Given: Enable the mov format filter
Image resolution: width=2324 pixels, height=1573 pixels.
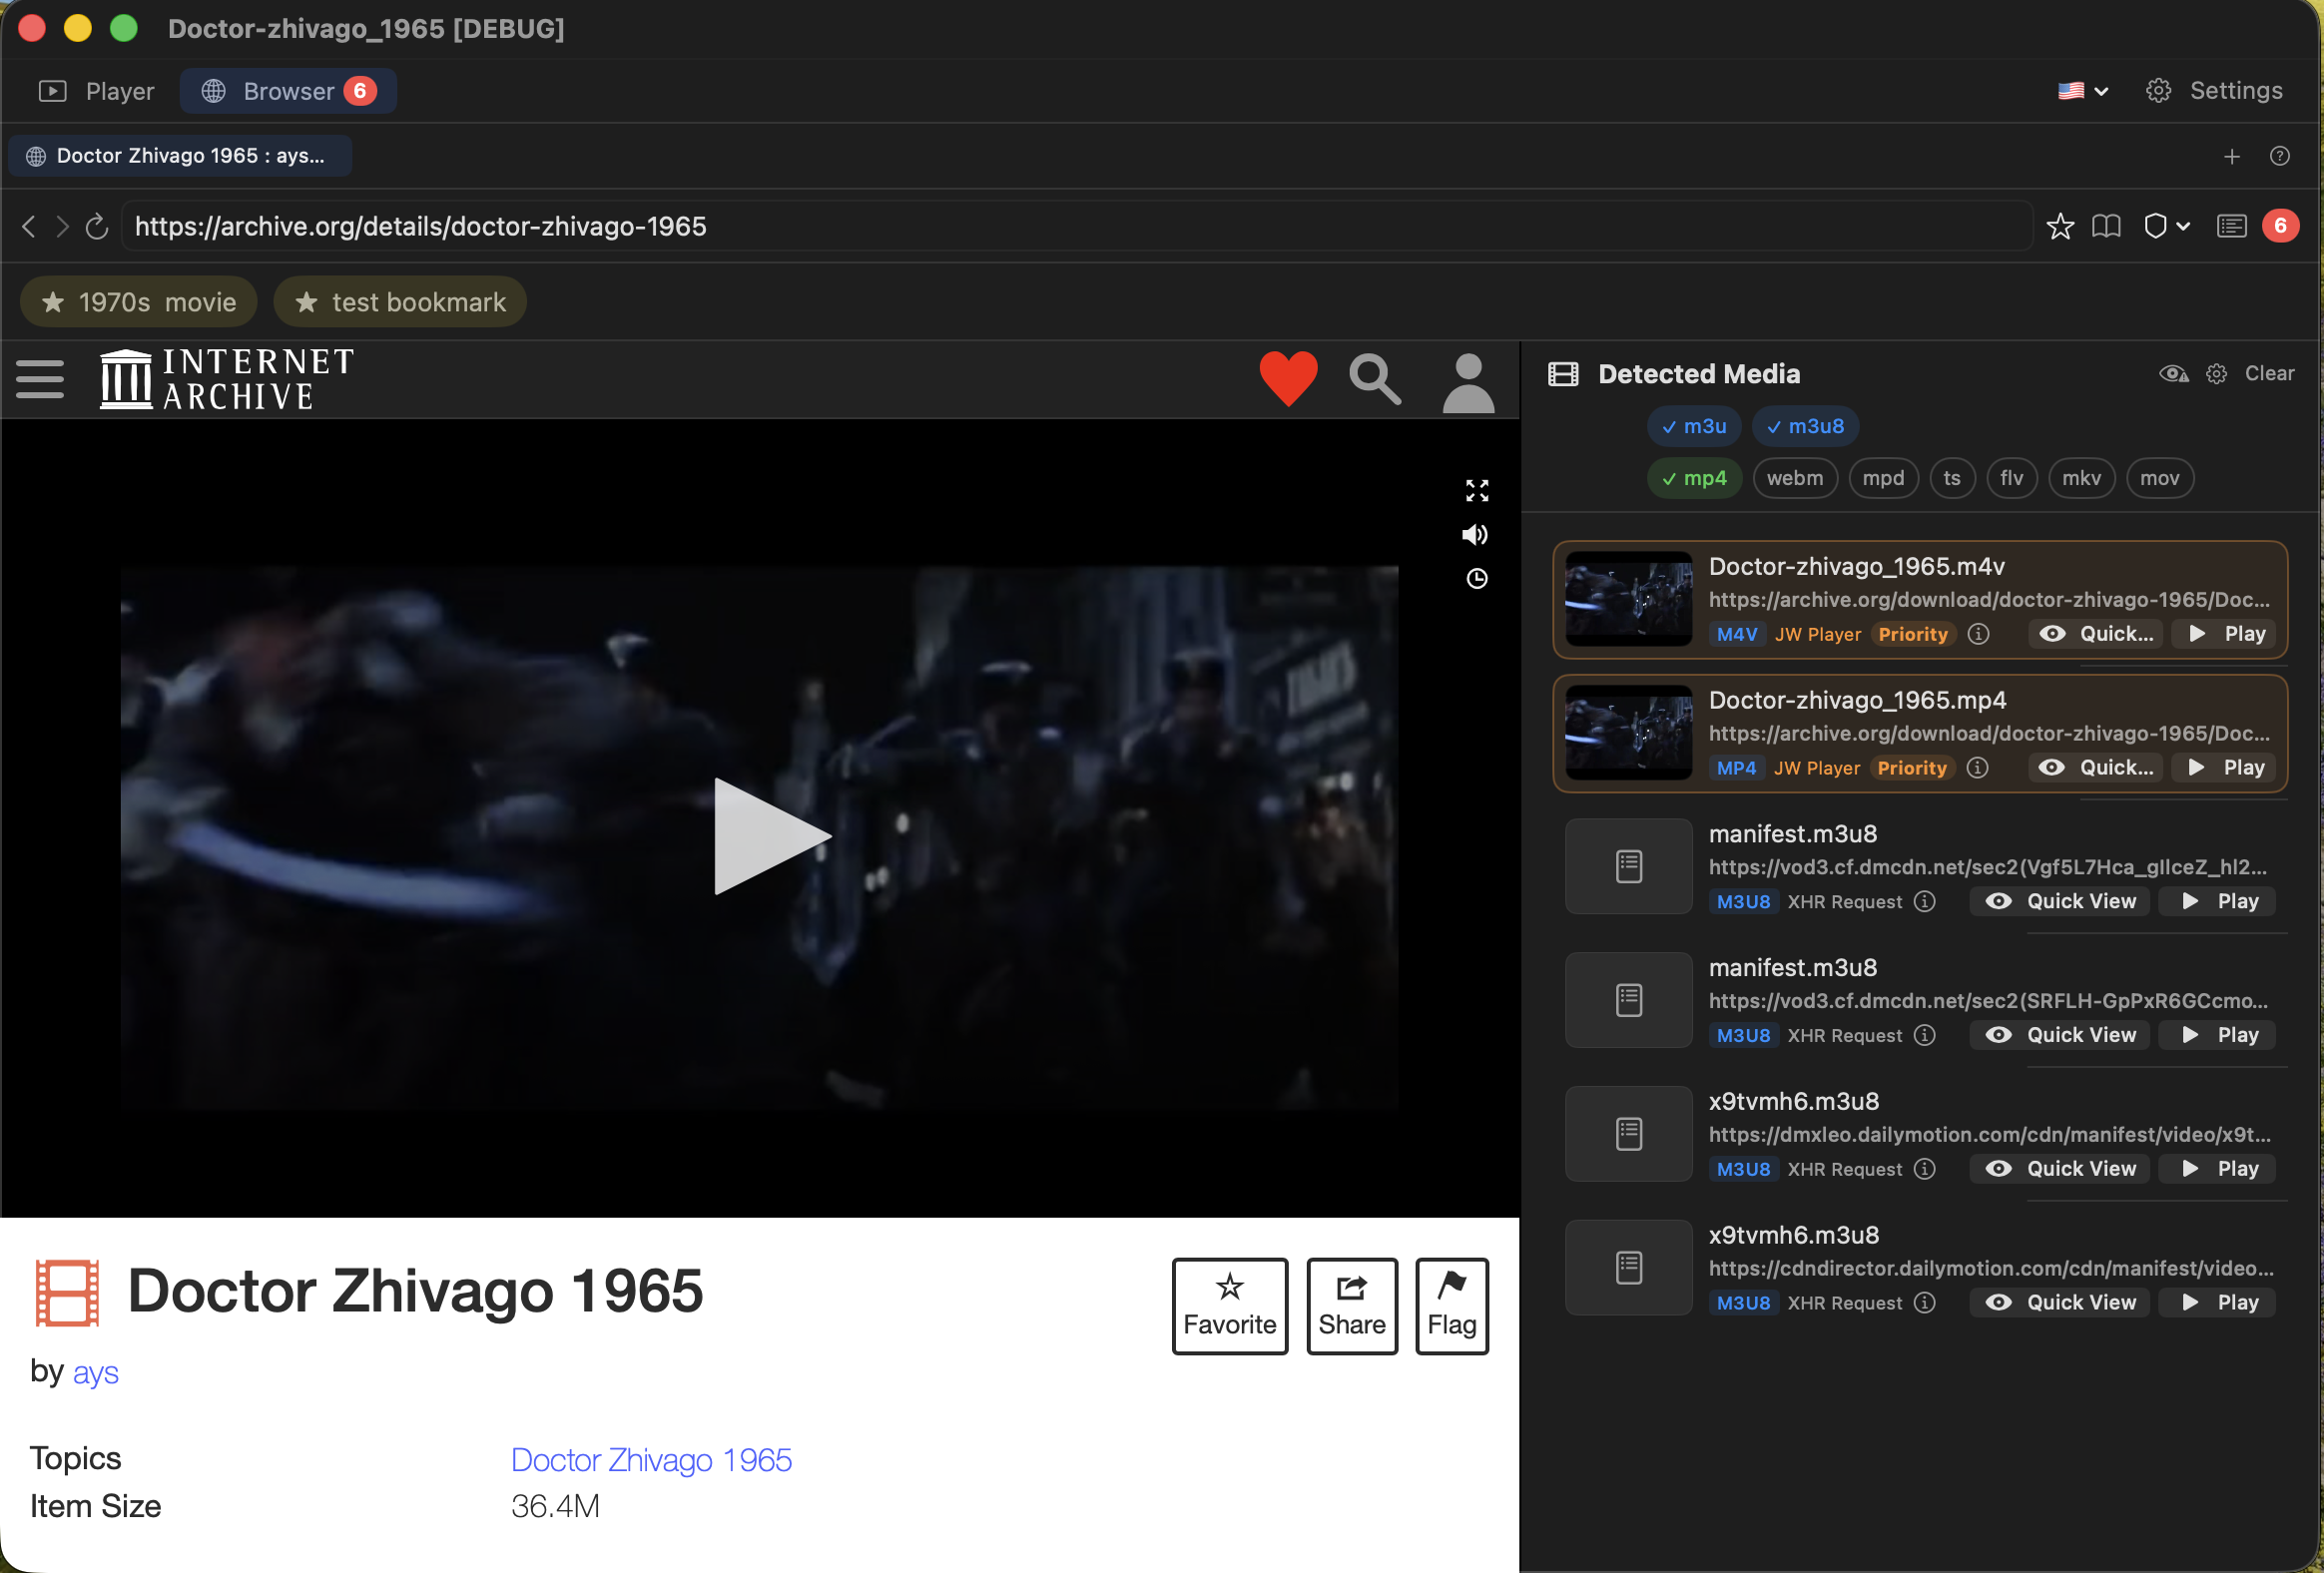Looking at the screenshot, I should [2159, 478].
